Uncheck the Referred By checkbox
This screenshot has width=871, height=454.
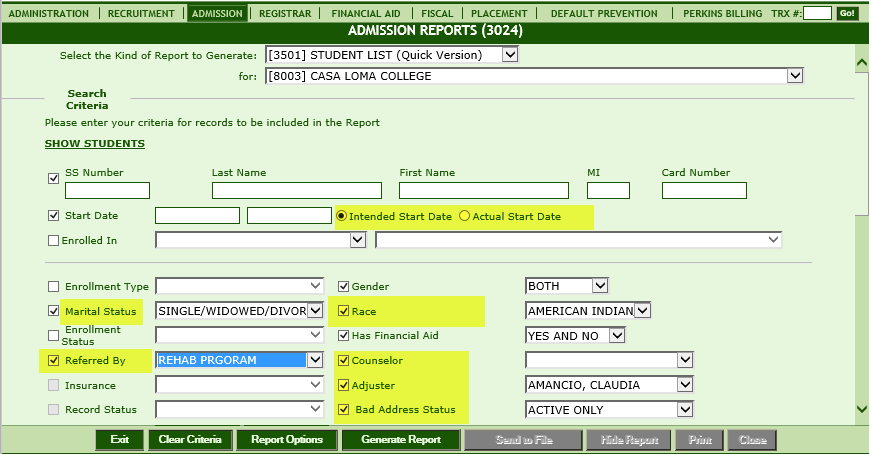point(53,361)
